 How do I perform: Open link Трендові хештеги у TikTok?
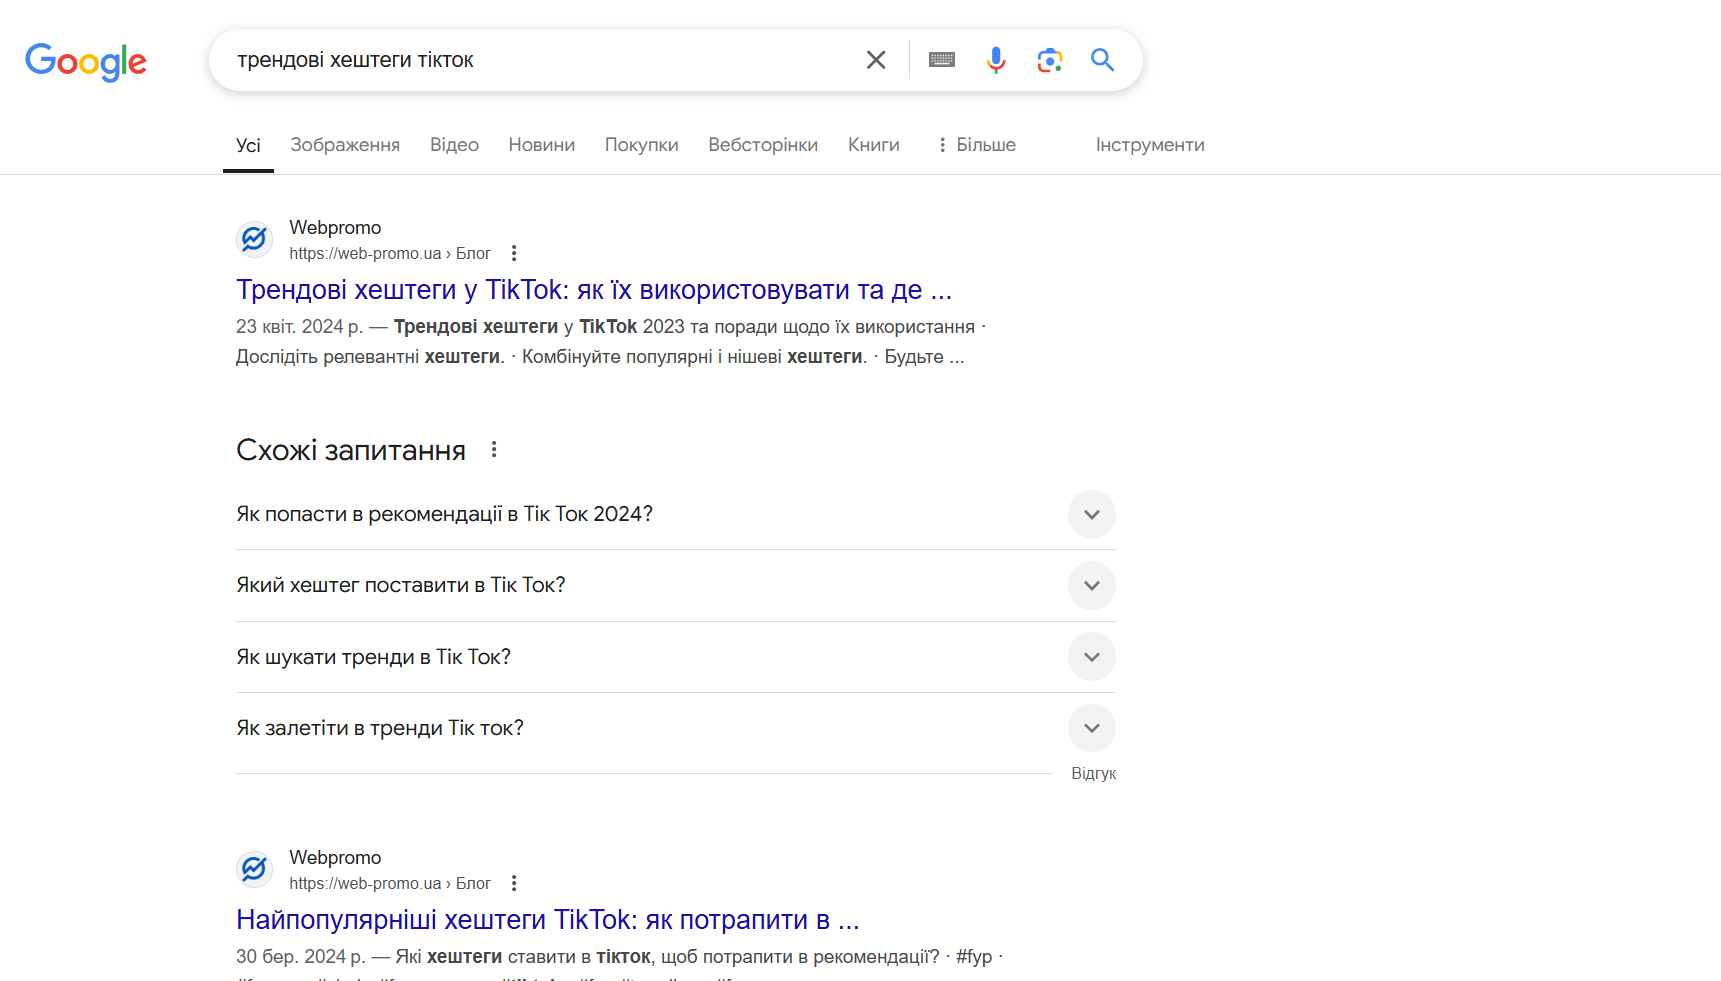click(594, 290)
